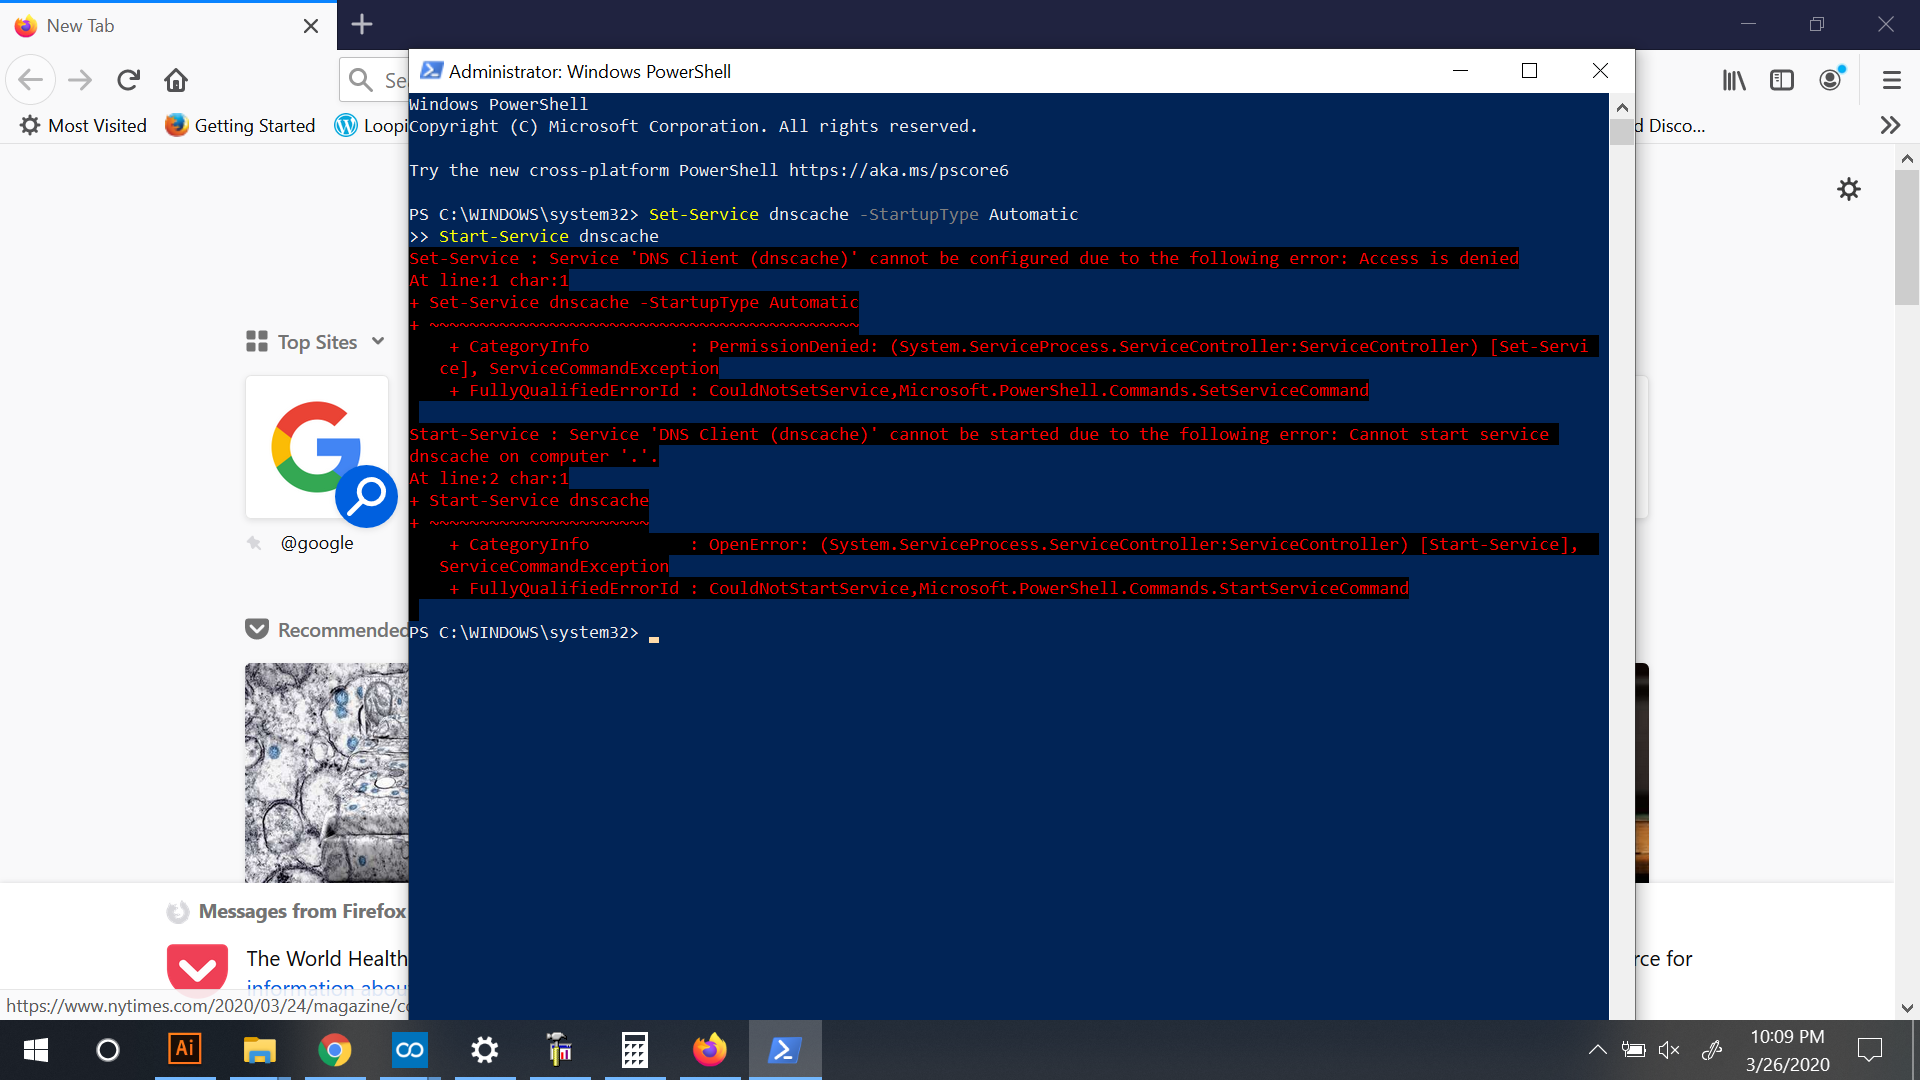Image resolution: width=1920 pixels, height=1080 pixels.
Task: Click PowerShell window scroll up arrow
Action: tap(1621, 107)
